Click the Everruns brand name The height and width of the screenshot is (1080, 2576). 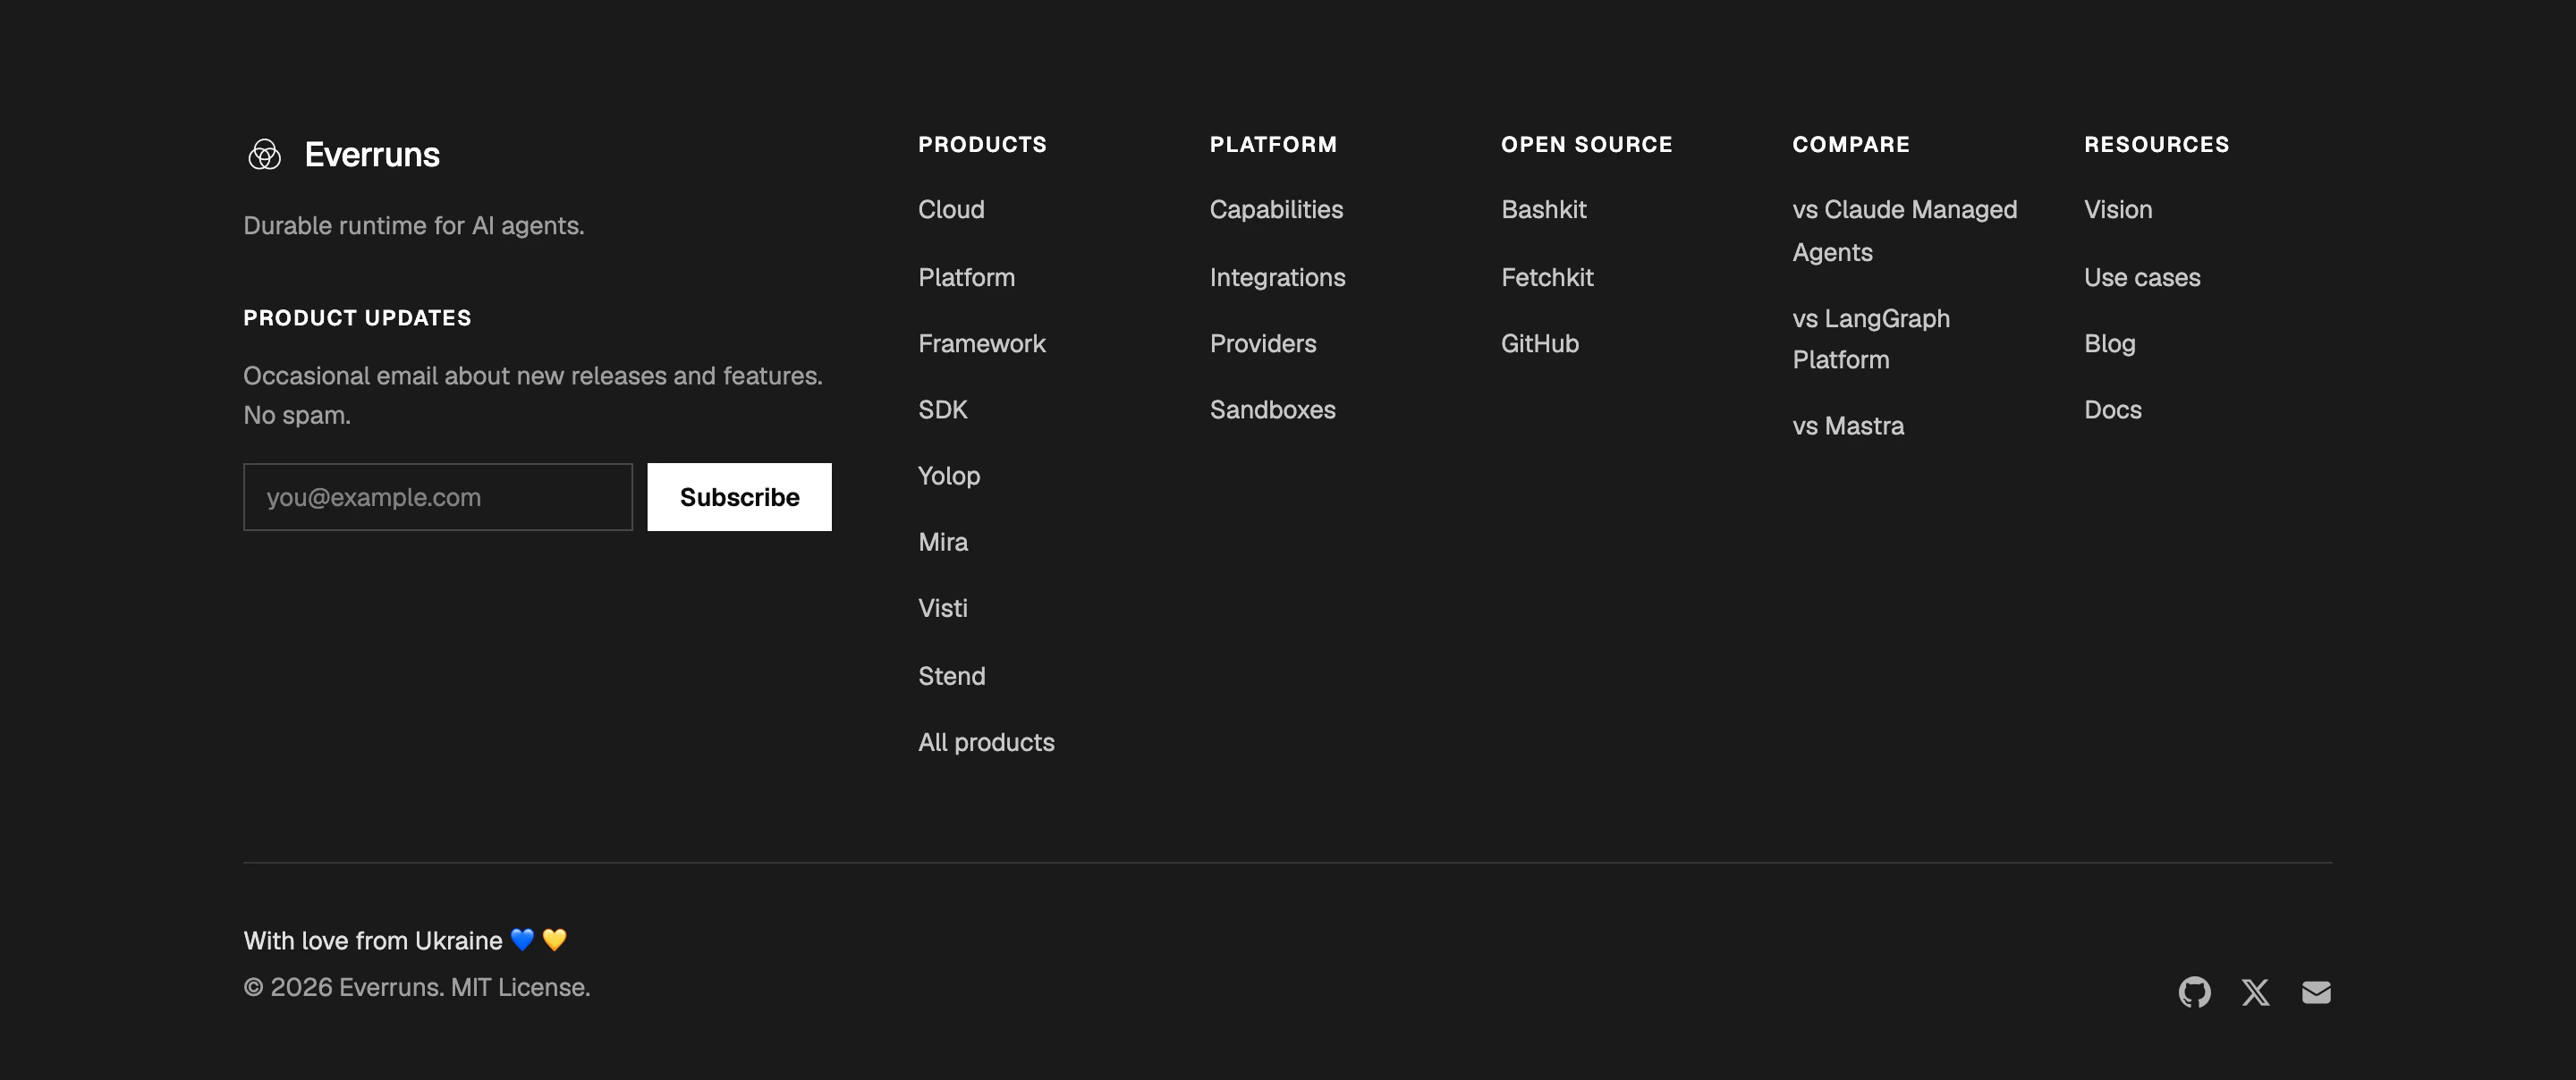coord(372,155)
